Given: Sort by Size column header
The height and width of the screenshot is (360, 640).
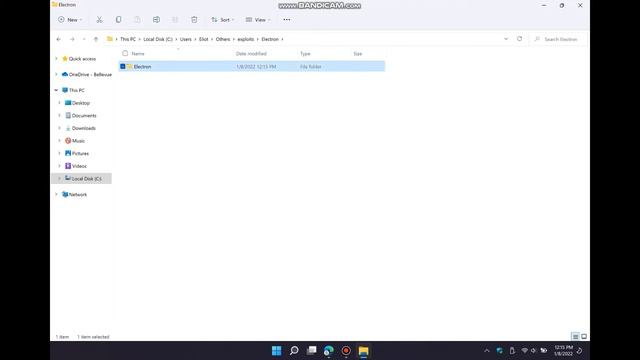Looking at the screenshot, I should point(358,53).
